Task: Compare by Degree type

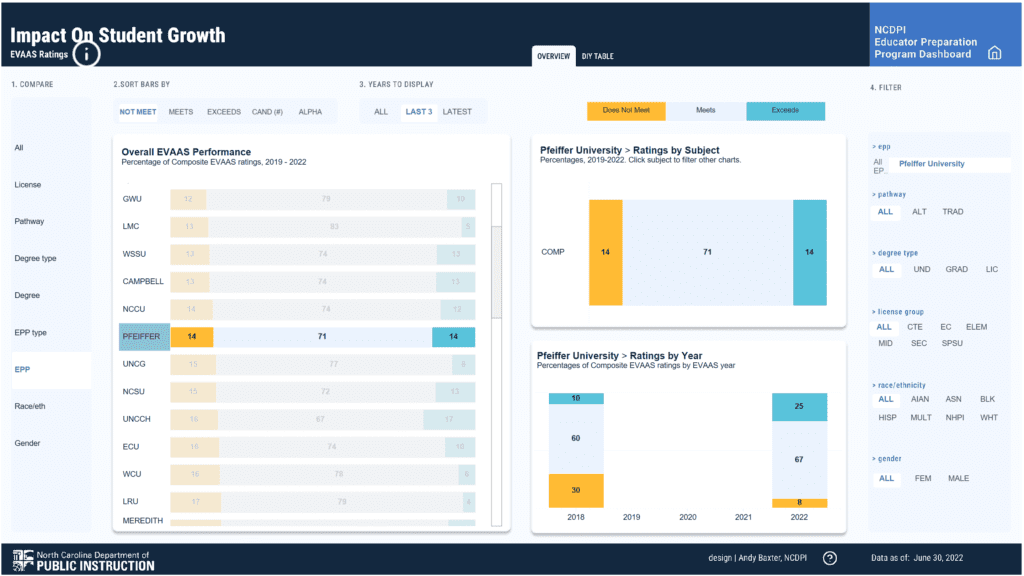Action: 35,259
